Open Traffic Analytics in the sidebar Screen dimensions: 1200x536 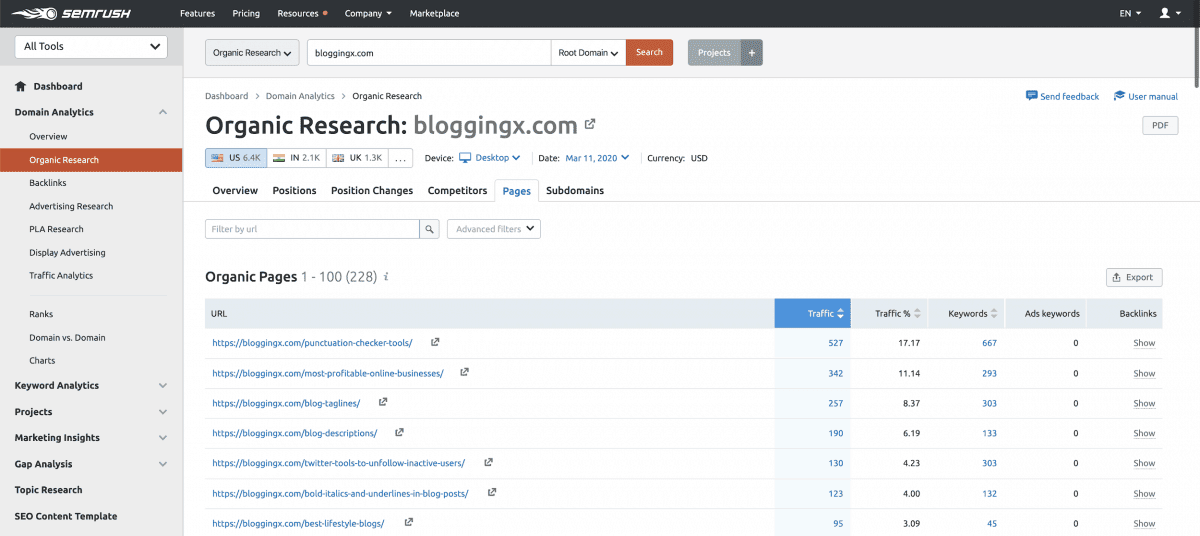(61, 275)
